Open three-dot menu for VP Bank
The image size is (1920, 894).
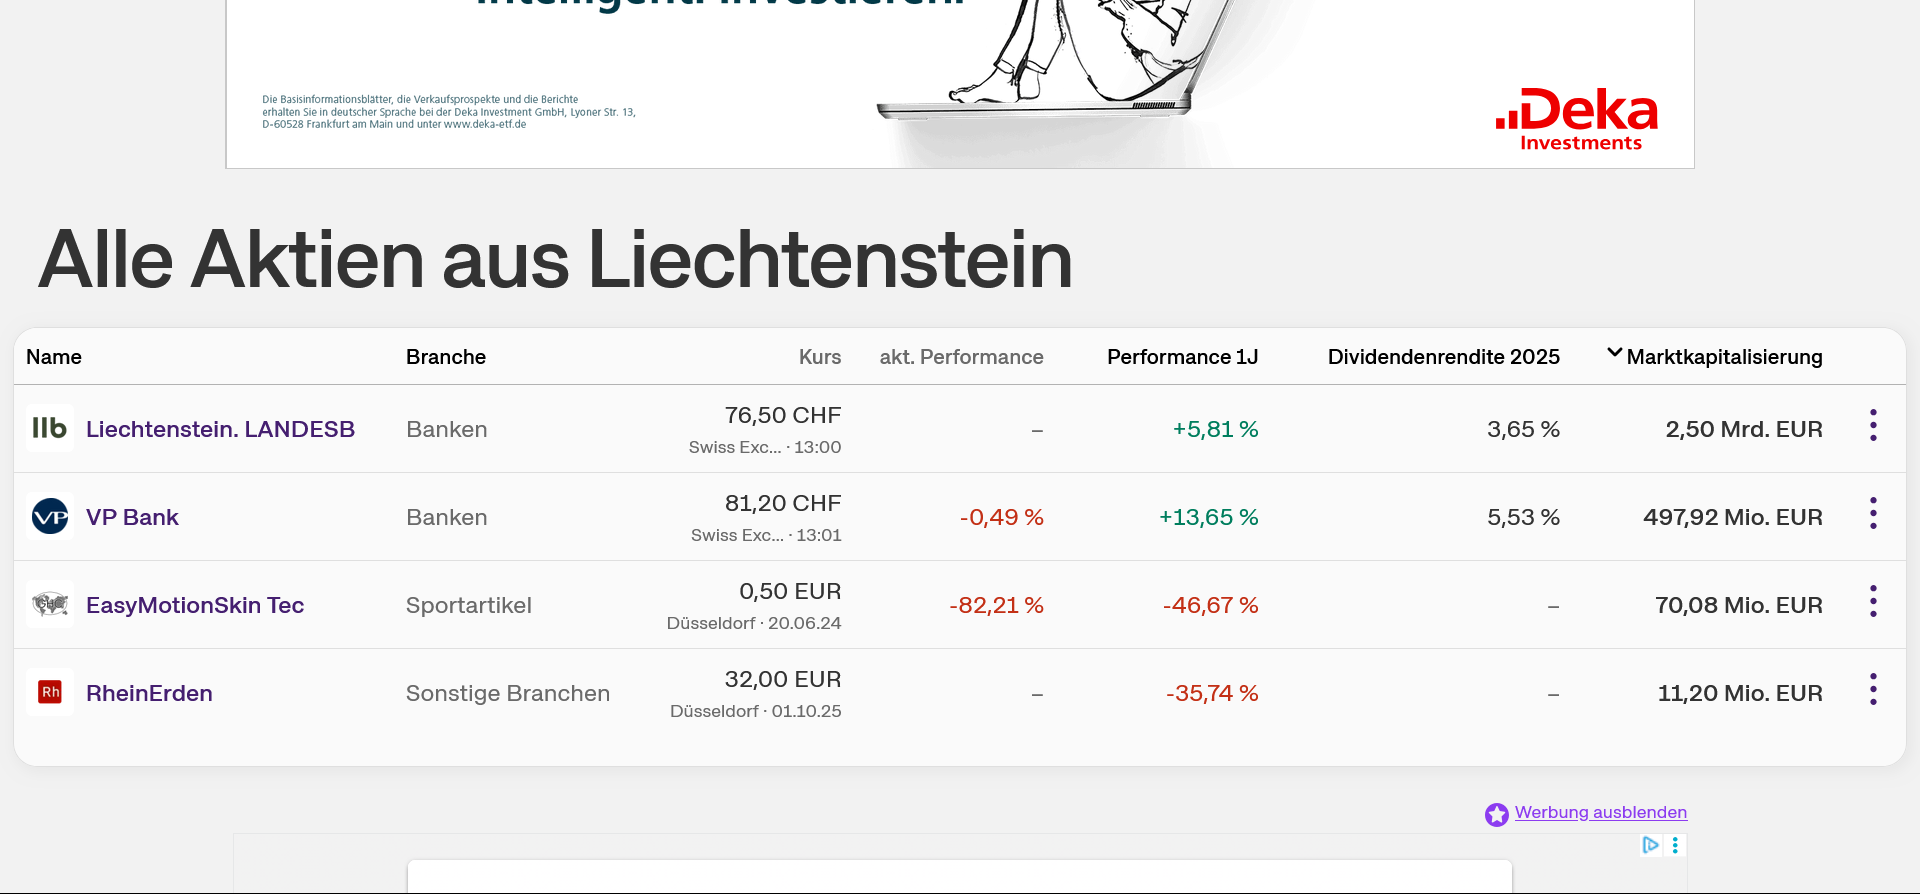1873,514
